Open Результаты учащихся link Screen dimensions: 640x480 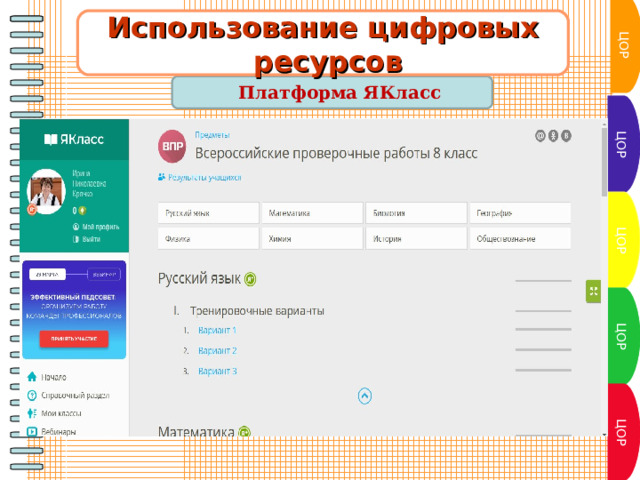[199, 178]
